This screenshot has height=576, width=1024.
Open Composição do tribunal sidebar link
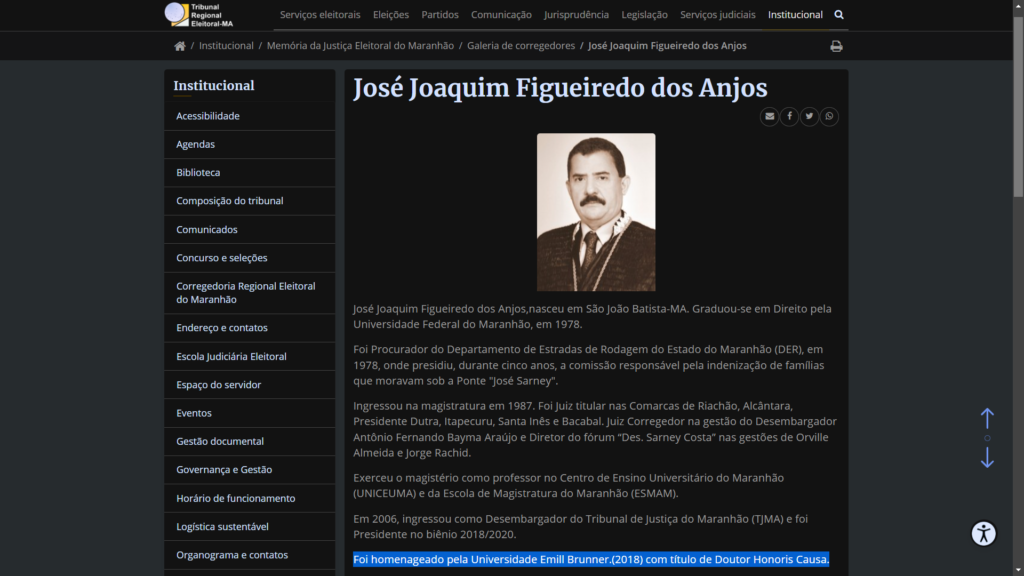230,201
